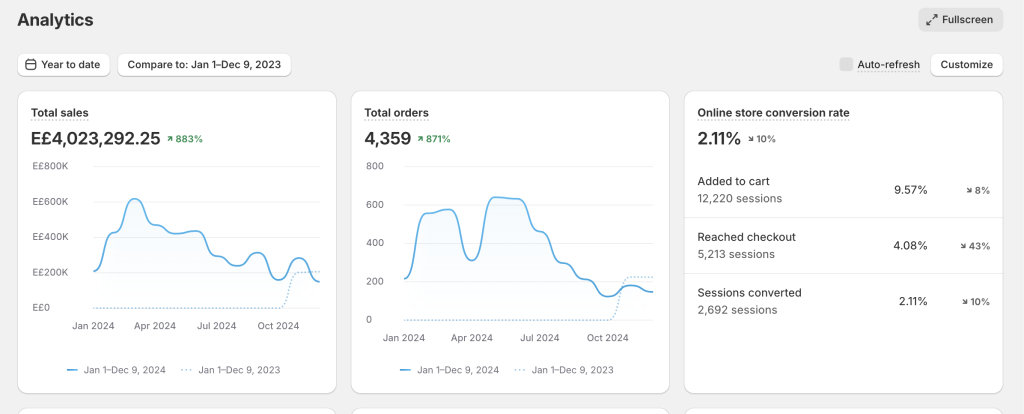This screenshot has width=1024, height=414.
Task: Click the green up-arrow beside 883%
Action: click(x=170, y=139)
